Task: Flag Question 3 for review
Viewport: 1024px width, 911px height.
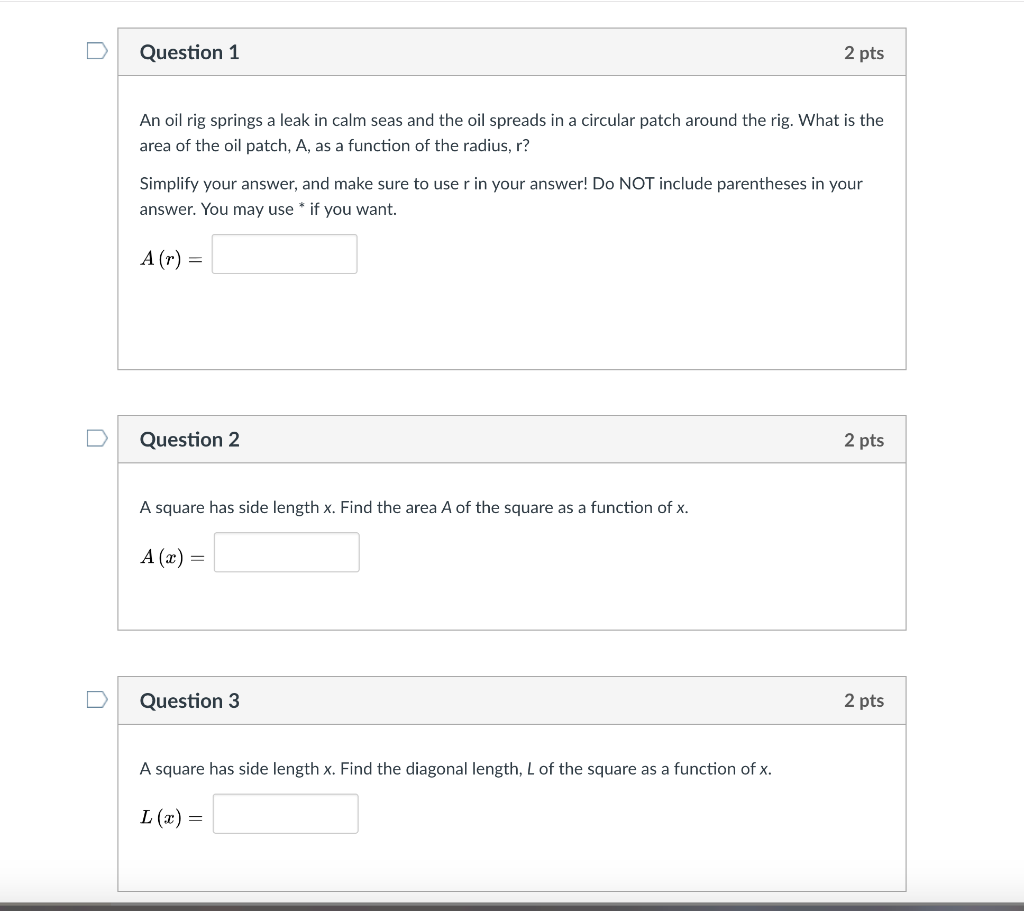Action: (97, 699)
